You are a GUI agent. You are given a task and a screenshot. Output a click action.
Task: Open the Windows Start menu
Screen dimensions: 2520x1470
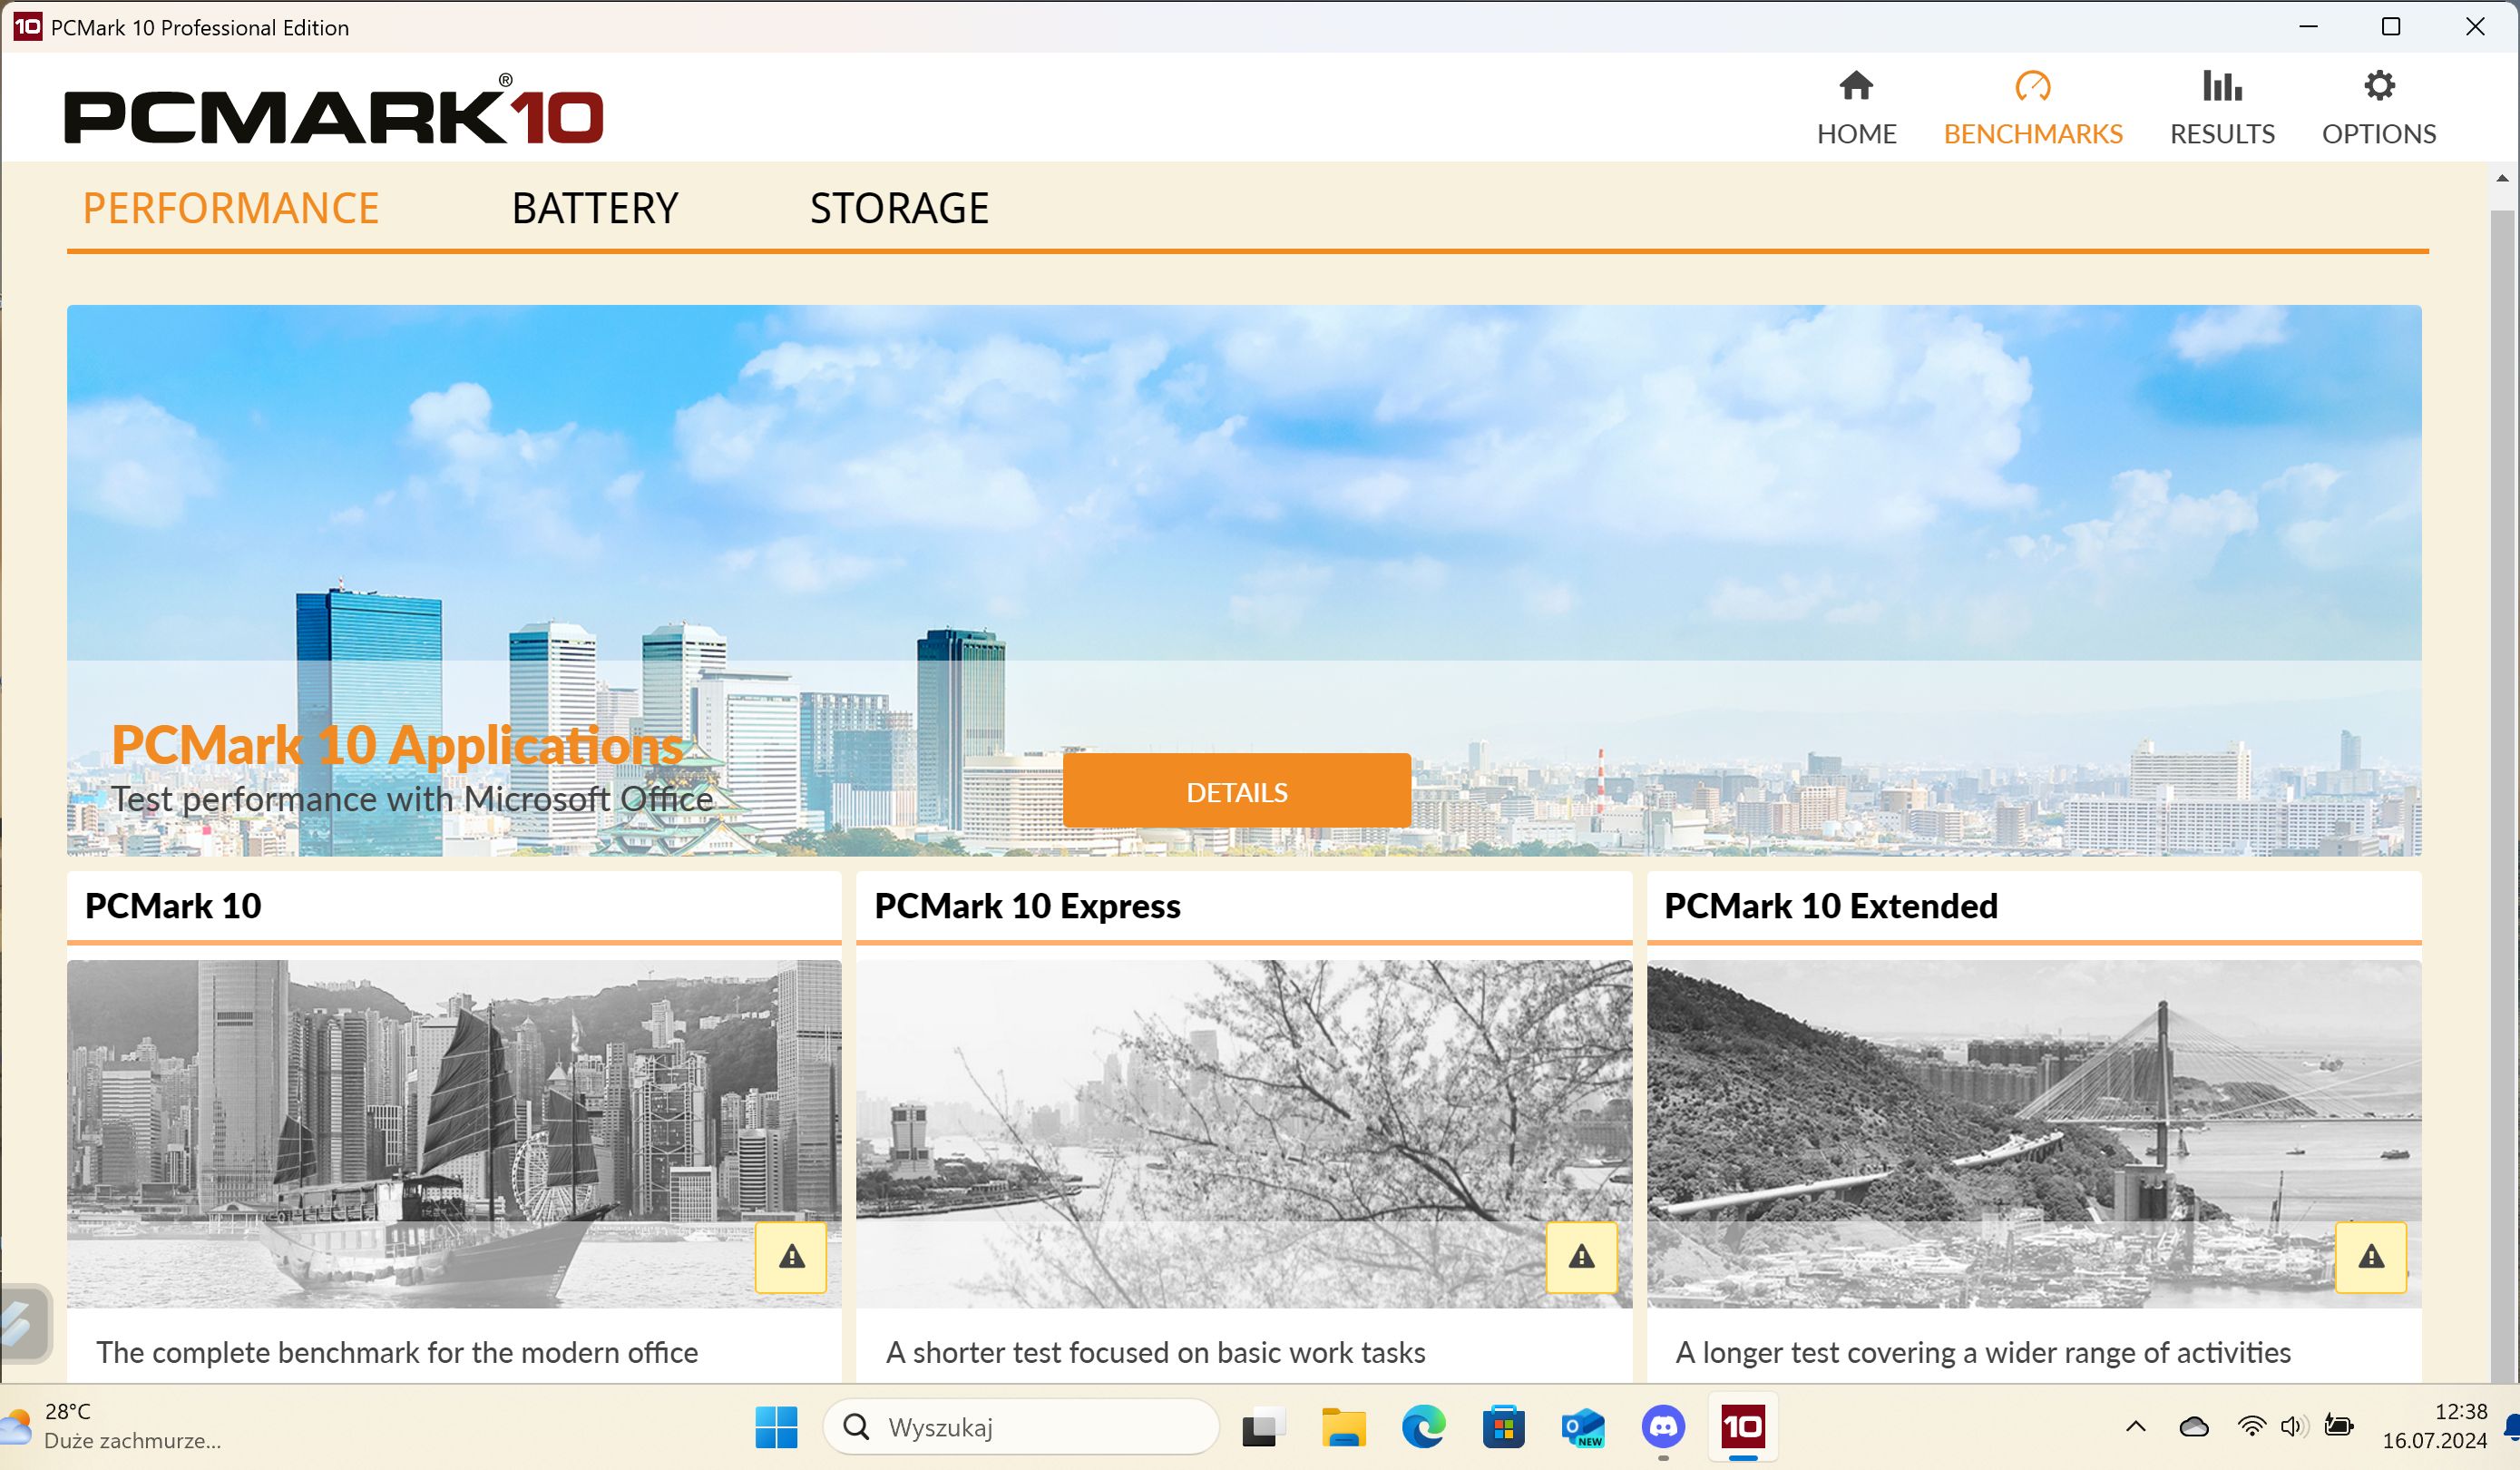point(776,1427)
